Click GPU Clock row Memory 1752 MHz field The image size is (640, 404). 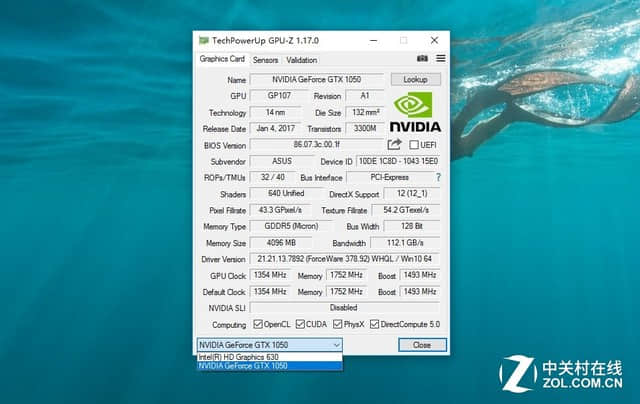(x=346, y=275)
